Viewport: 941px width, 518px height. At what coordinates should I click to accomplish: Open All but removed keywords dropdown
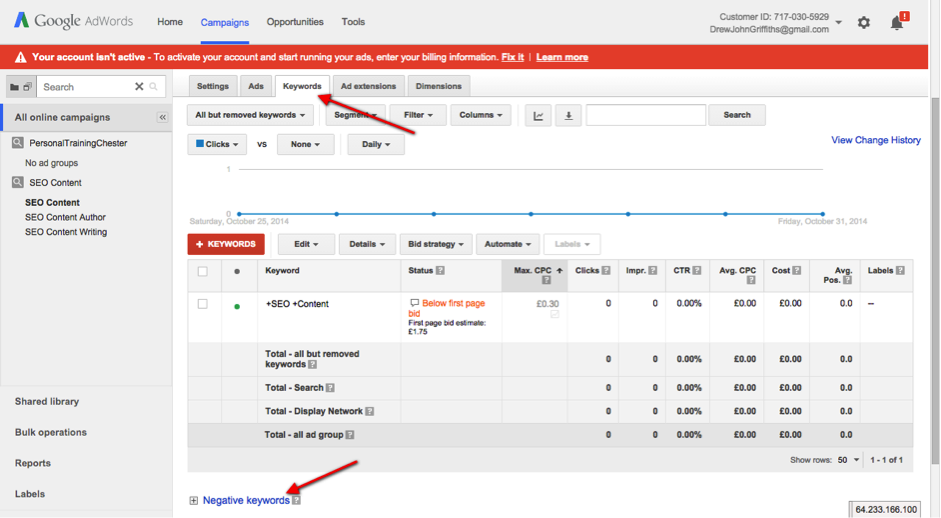(x=250, y=115)
